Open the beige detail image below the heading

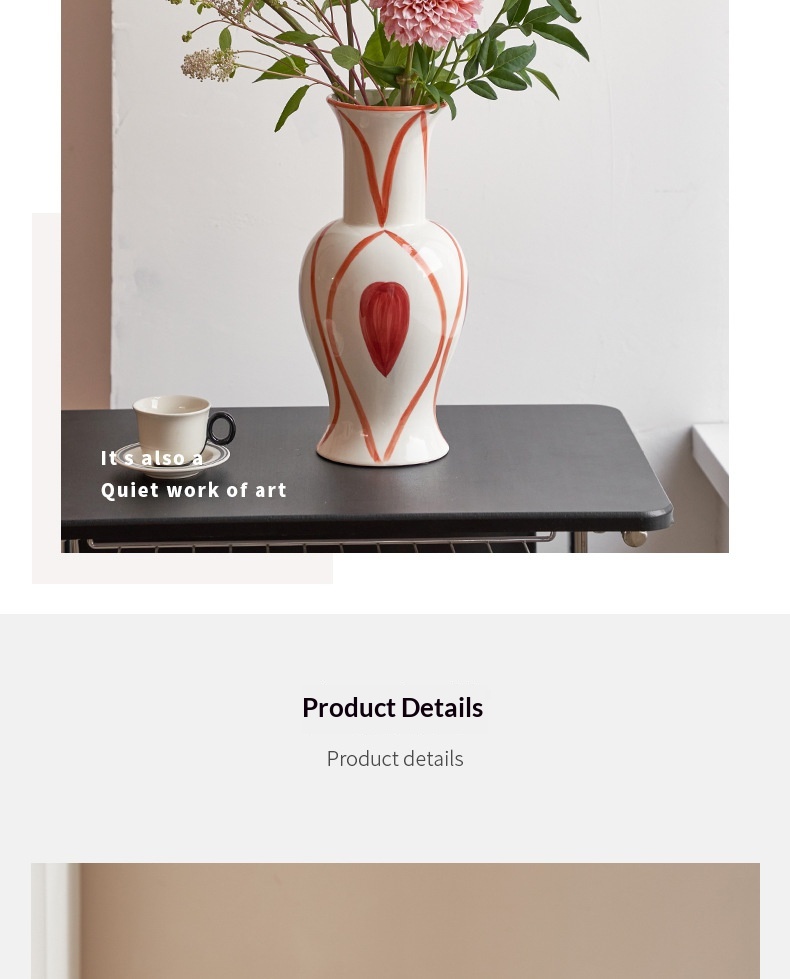click(395, 921)
